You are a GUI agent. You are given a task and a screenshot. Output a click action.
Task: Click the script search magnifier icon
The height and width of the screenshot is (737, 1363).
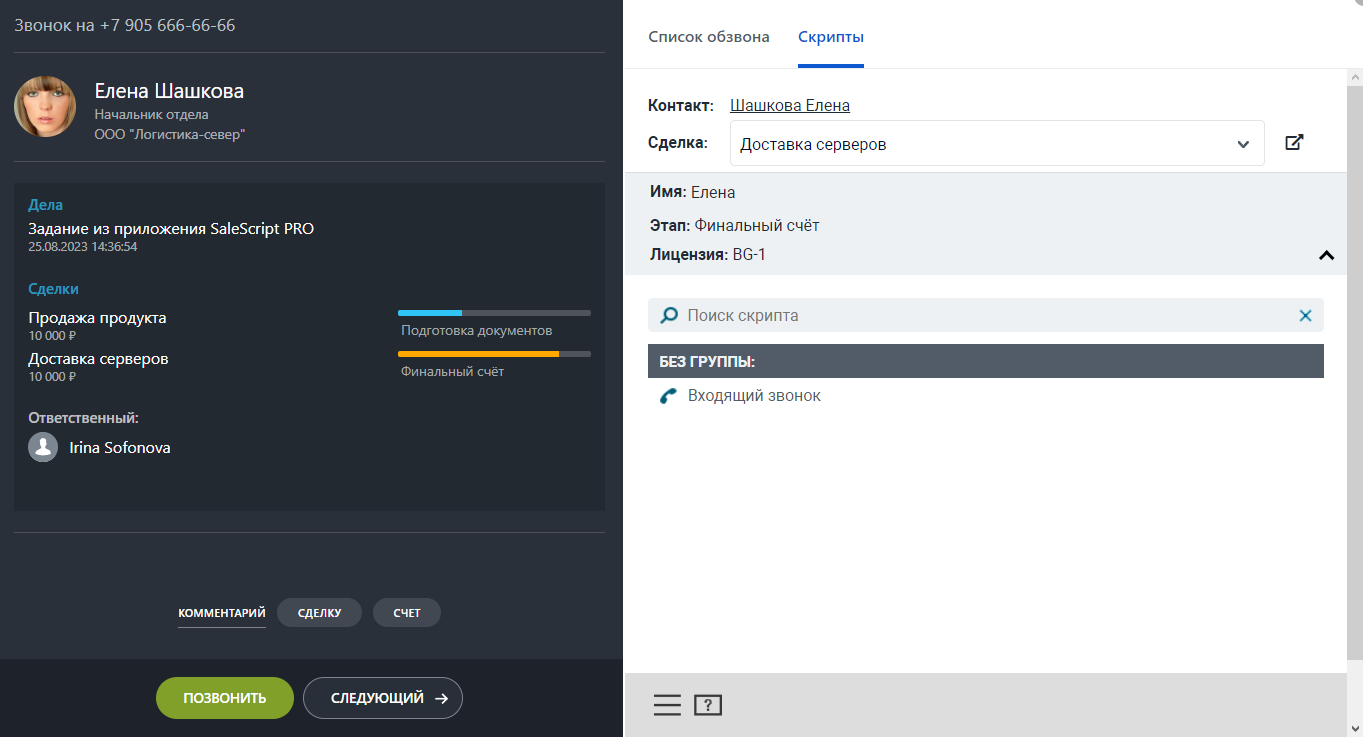click(x=669, y=316)
